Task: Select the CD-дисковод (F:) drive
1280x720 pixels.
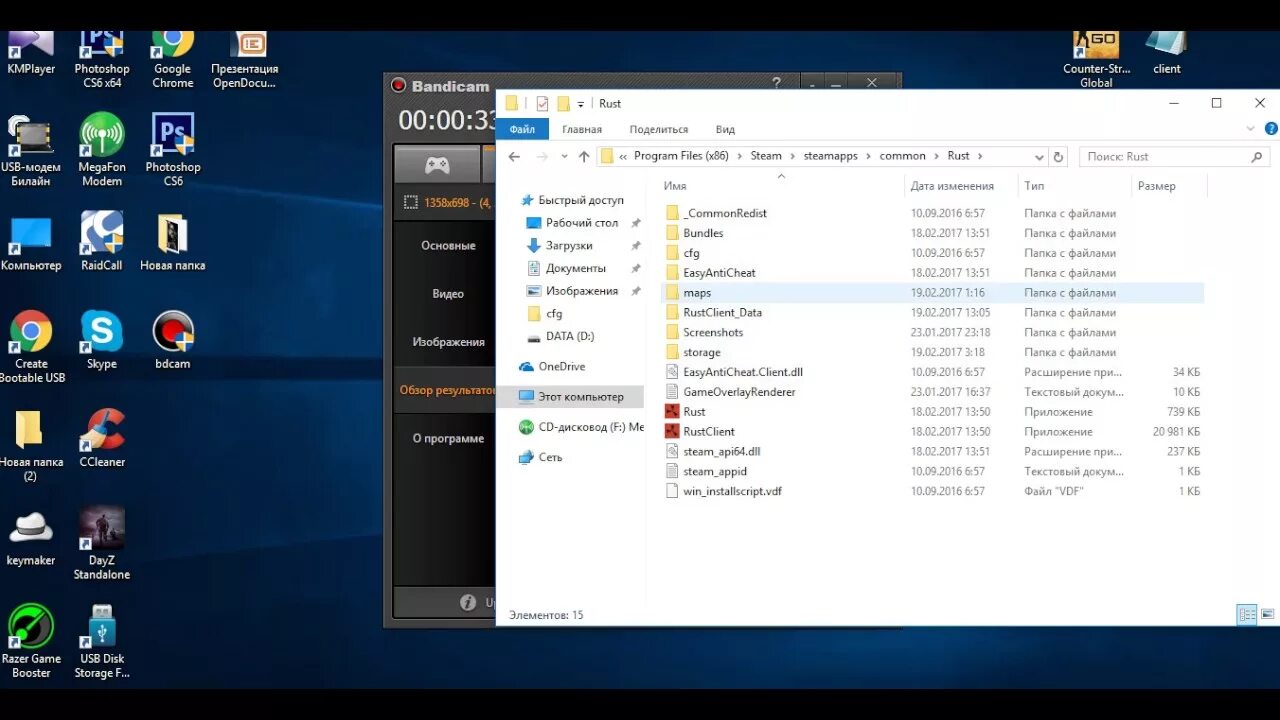Action: pyautogui.click(x=582, y=427)
